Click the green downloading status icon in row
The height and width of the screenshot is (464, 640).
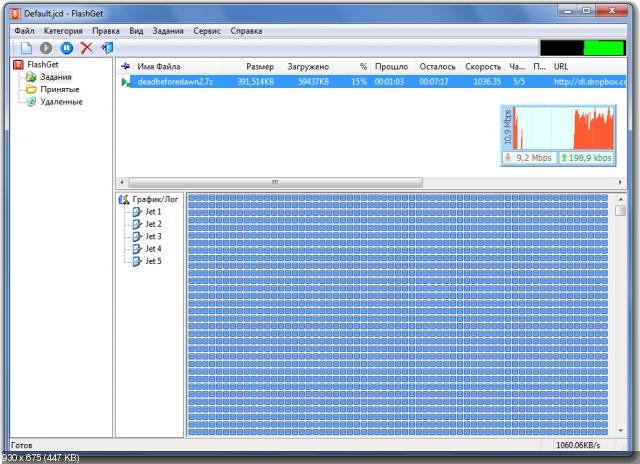(x=125, y=82)
